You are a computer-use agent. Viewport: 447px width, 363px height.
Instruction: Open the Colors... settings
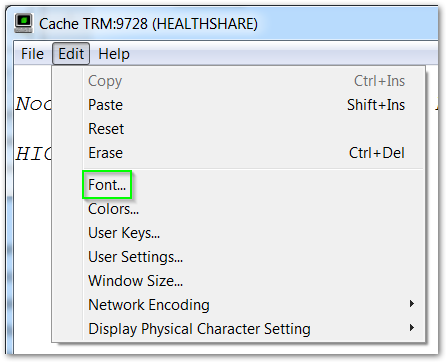click(x=113, y=209)
